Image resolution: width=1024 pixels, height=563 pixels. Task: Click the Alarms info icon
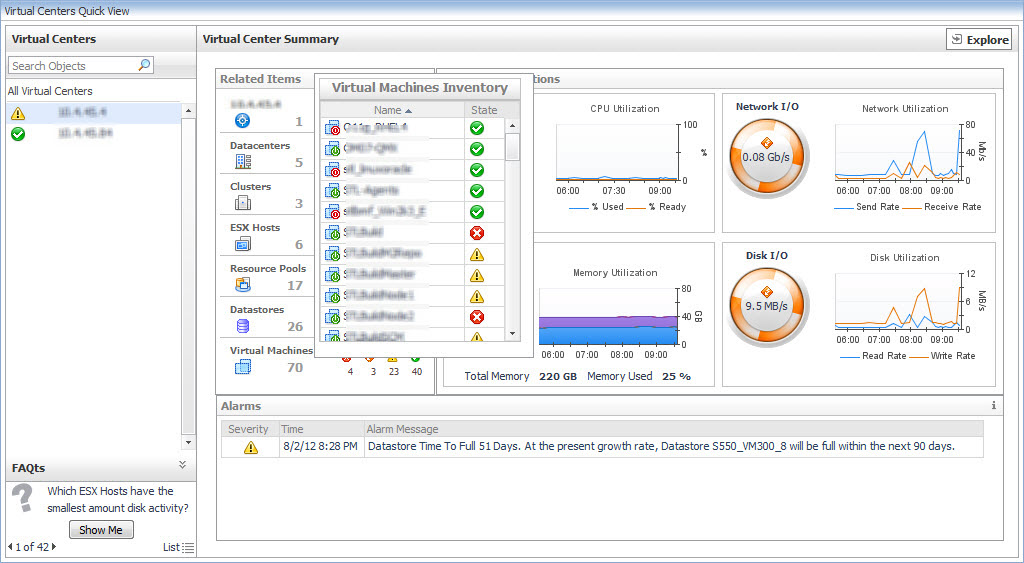pyautogui.click(x=993, y=406)
